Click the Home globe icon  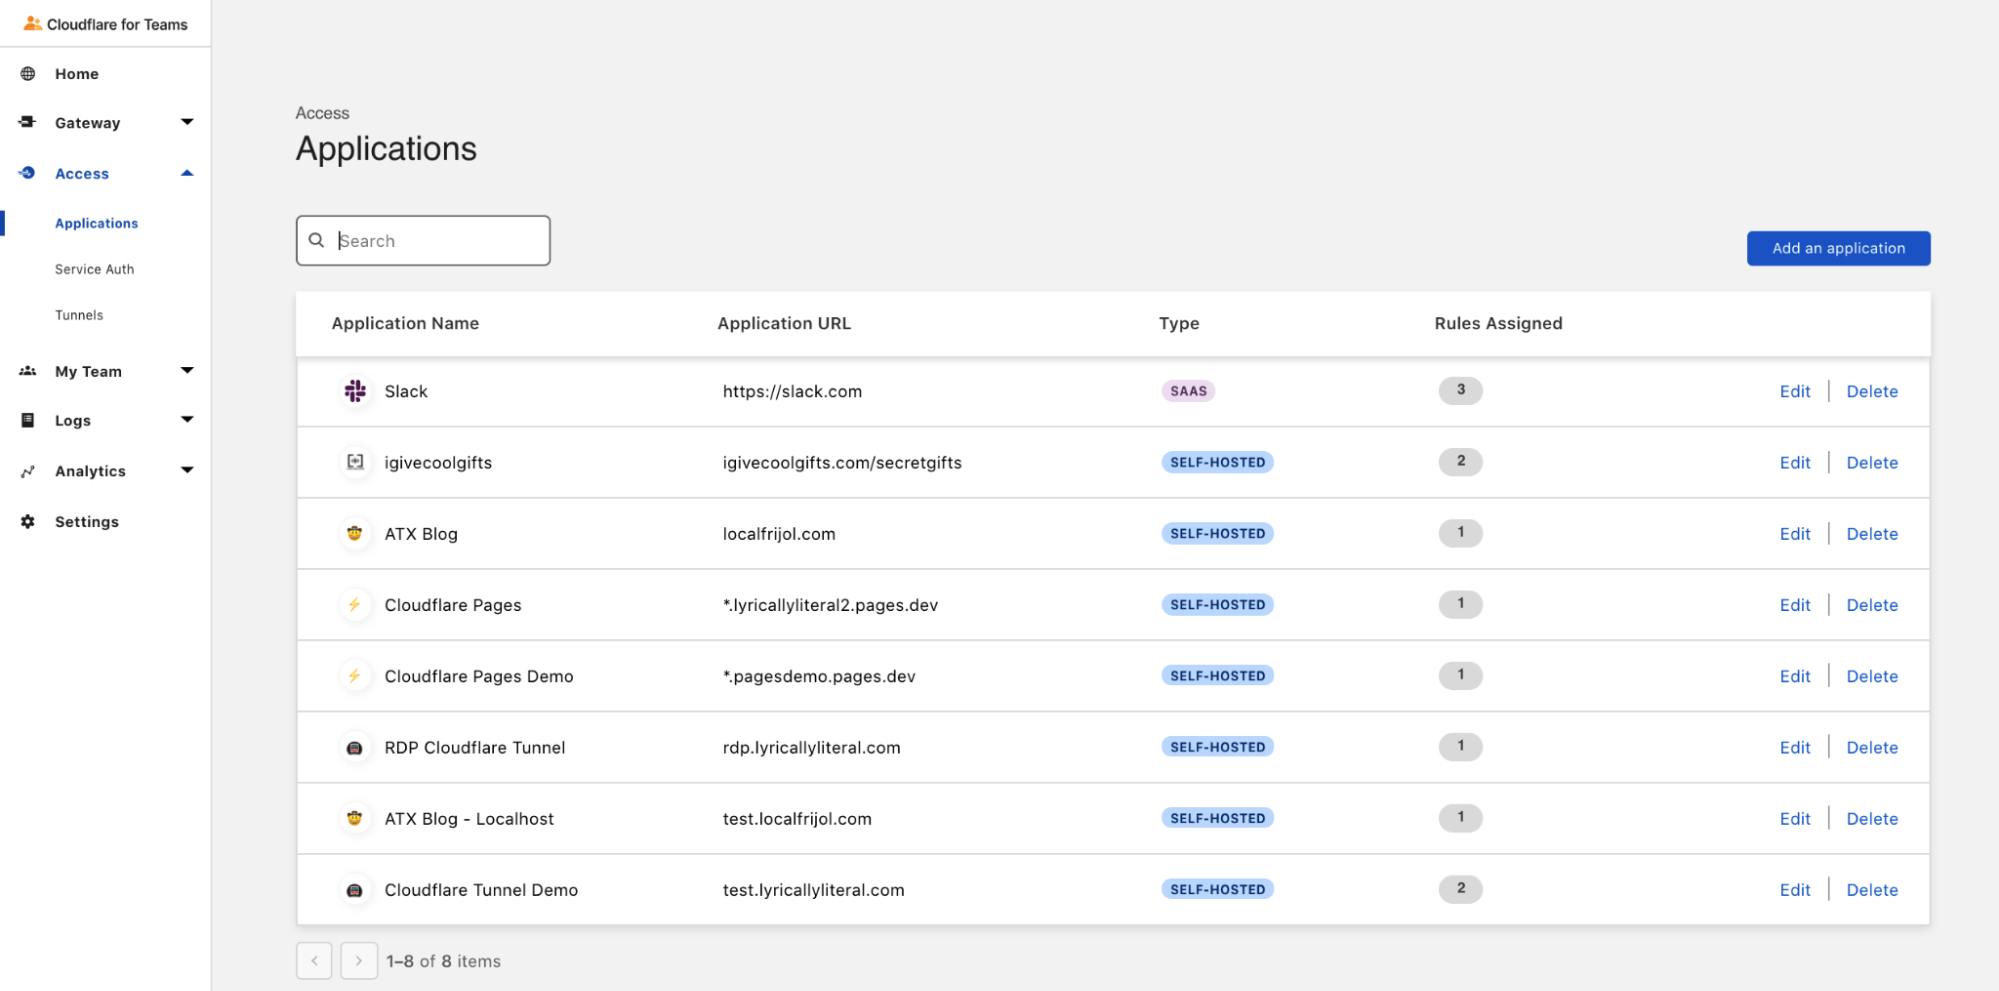(28, 73)
